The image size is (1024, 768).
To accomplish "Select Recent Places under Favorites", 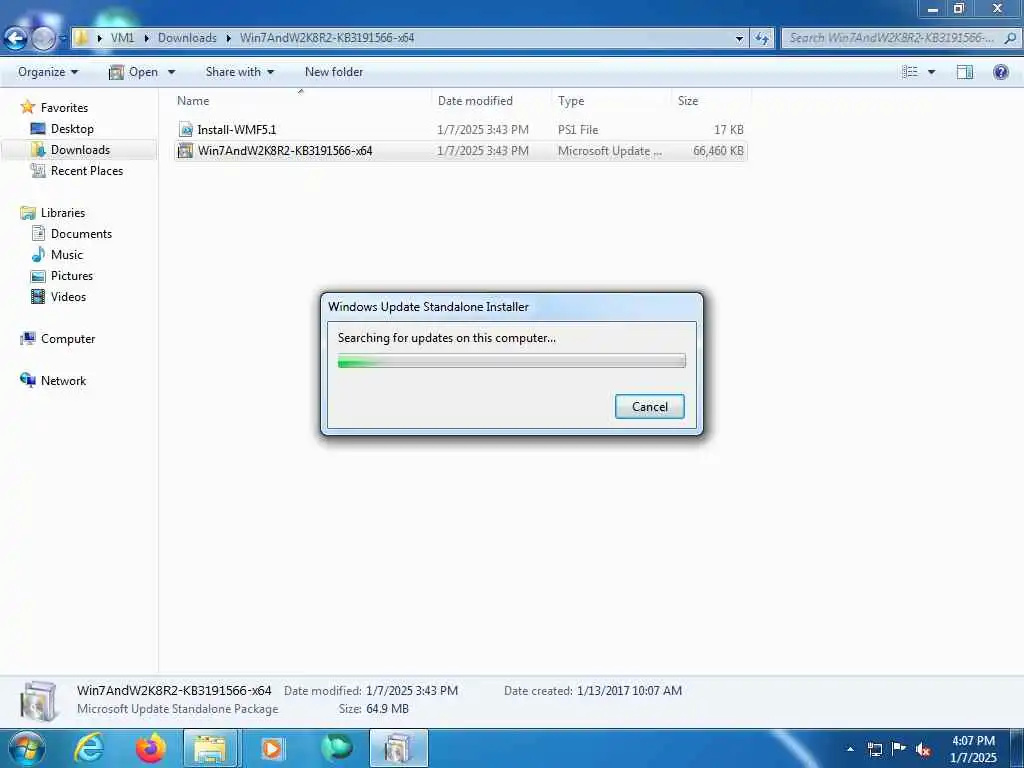I will click(x=86, y=170).
